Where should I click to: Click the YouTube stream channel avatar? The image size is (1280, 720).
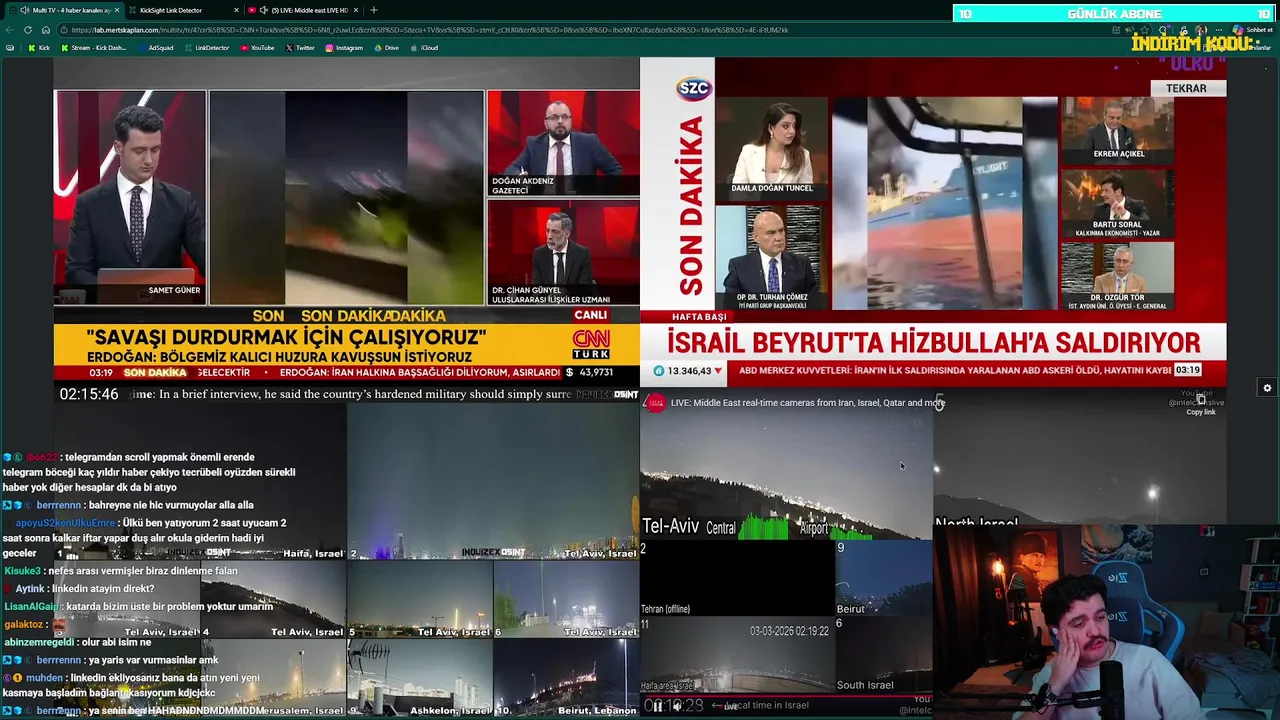(655, 403)
